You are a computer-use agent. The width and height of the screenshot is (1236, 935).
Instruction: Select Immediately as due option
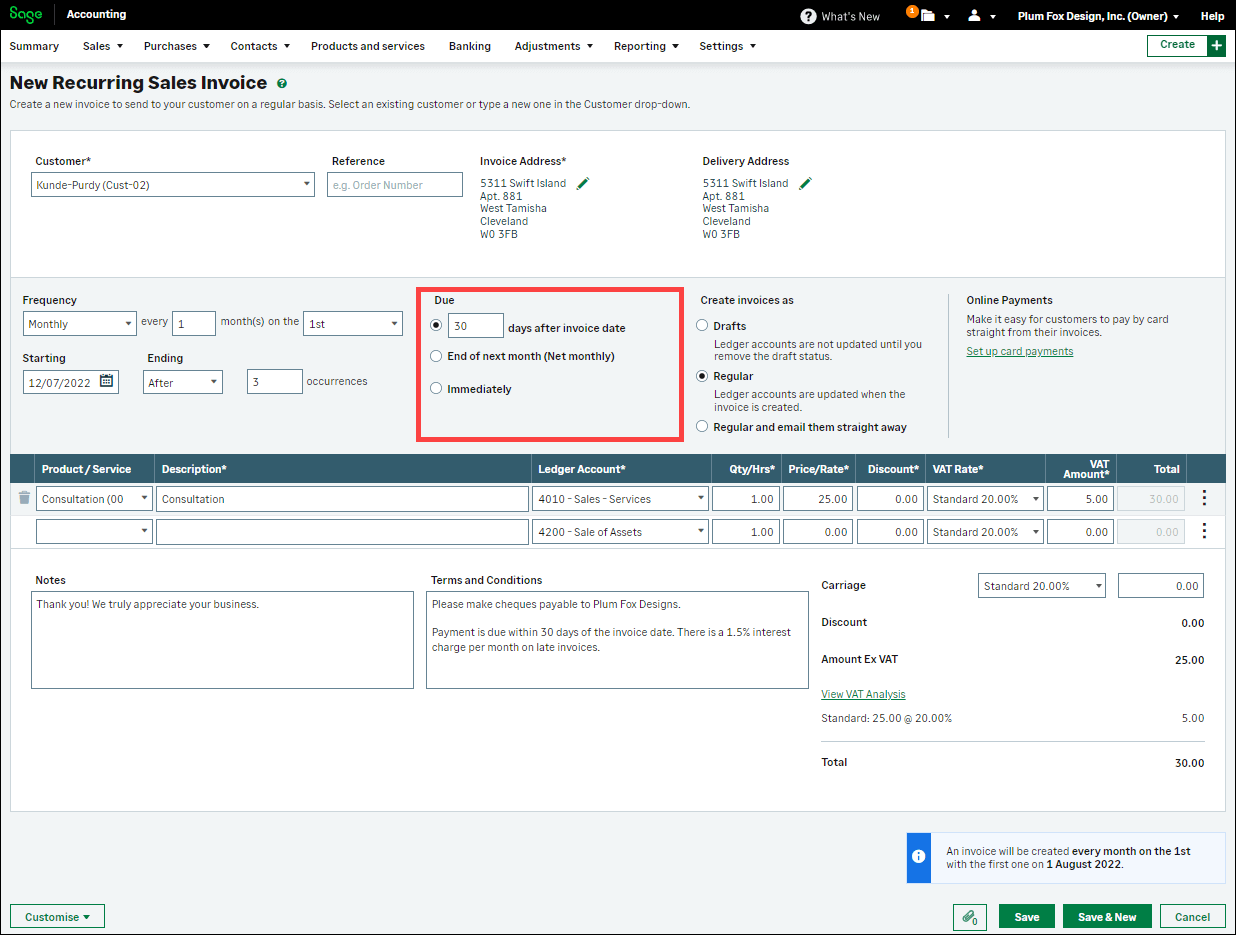pos(436,389)
